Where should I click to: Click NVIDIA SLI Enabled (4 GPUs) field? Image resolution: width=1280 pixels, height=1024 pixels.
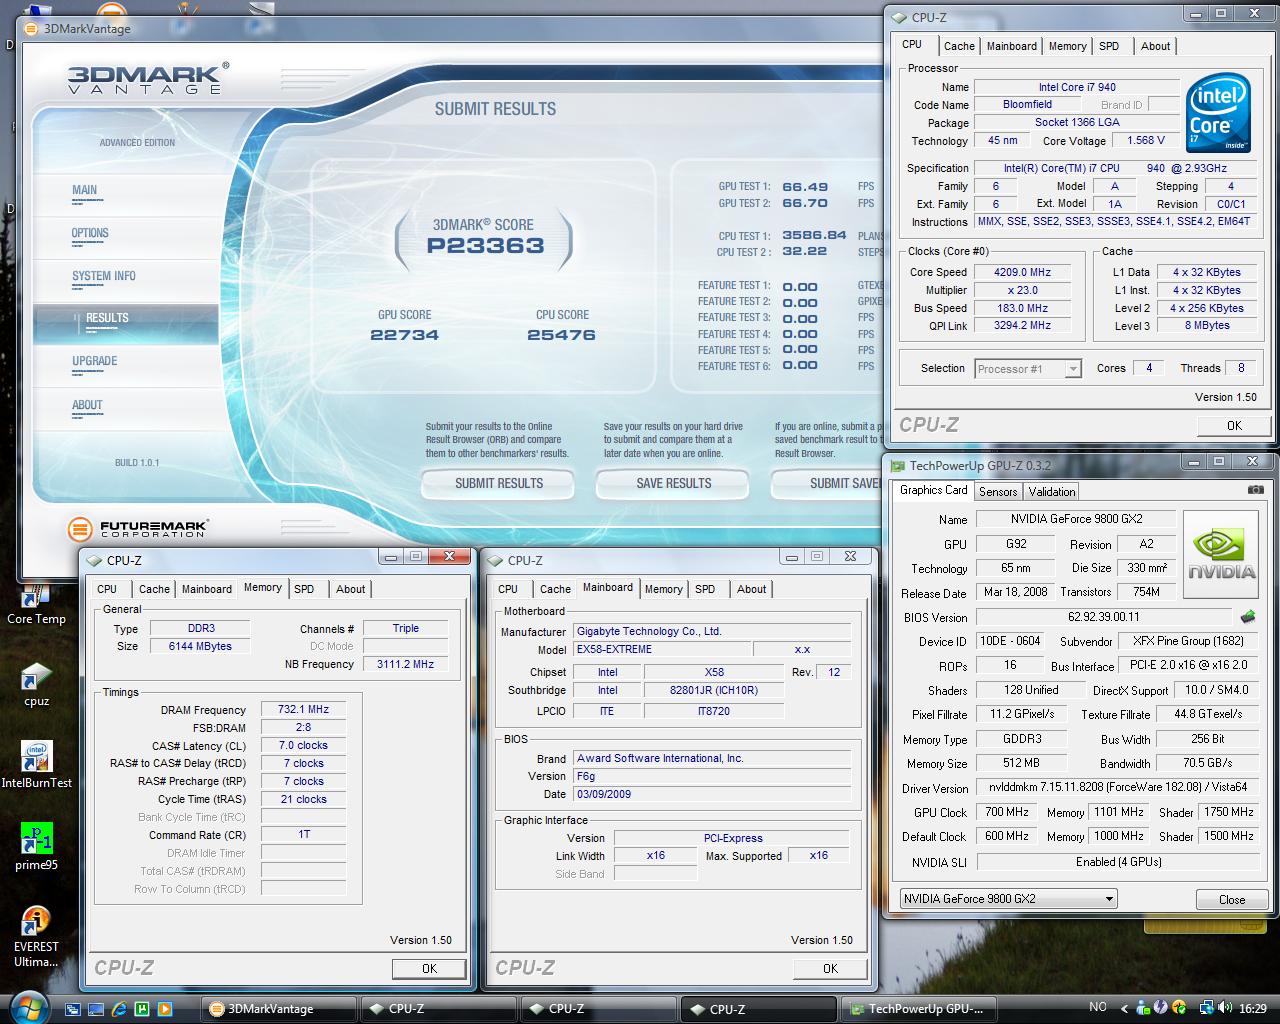(1117, 862)
